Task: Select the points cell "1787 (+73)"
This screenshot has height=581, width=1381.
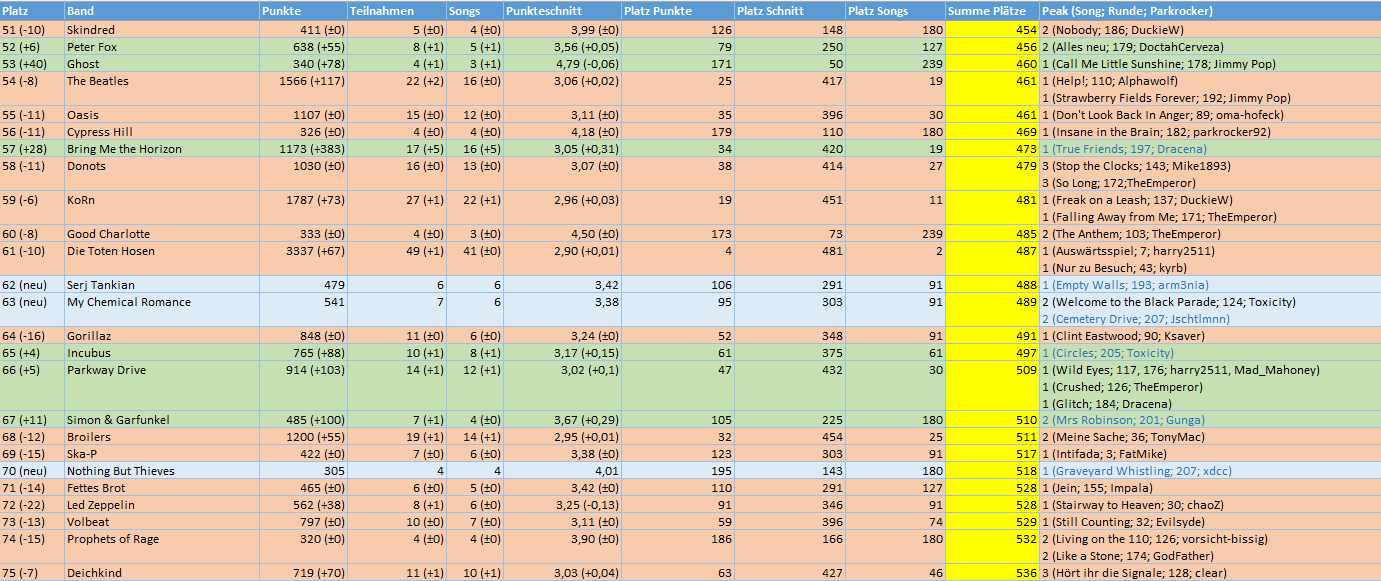Action: 303,208
